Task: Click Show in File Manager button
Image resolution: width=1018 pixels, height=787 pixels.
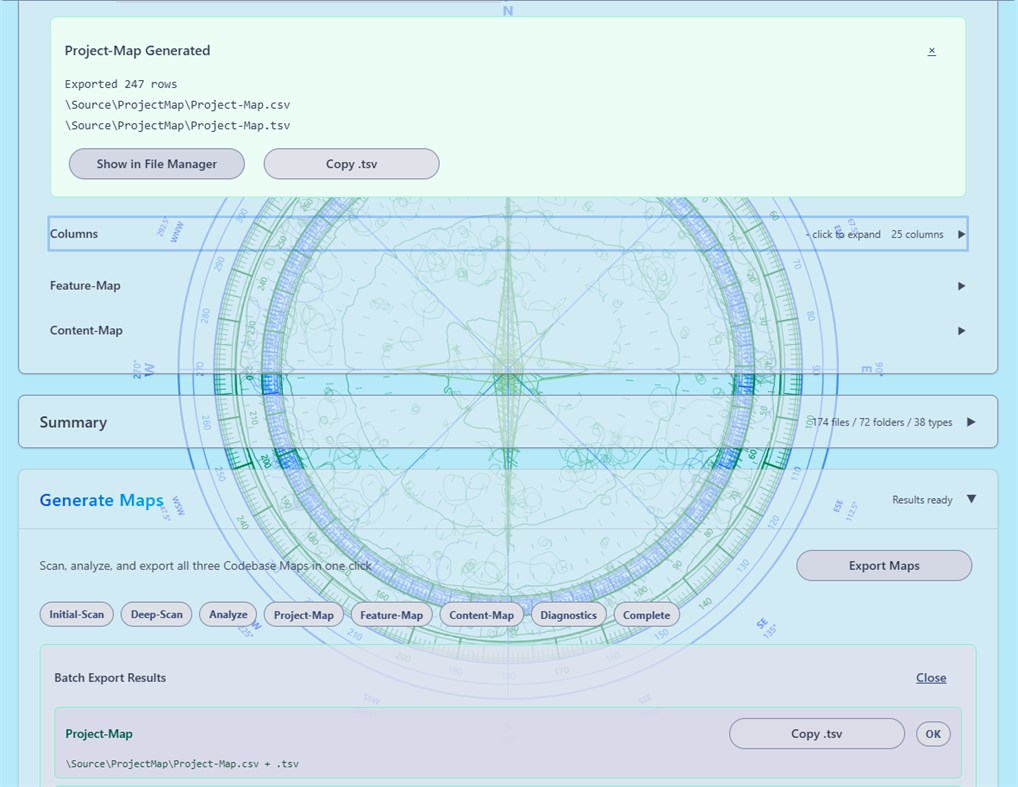Action: pos(156,164)
